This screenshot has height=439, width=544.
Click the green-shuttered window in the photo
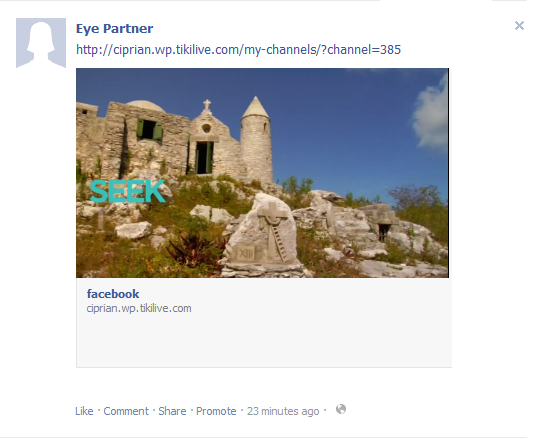coord(149,130)
